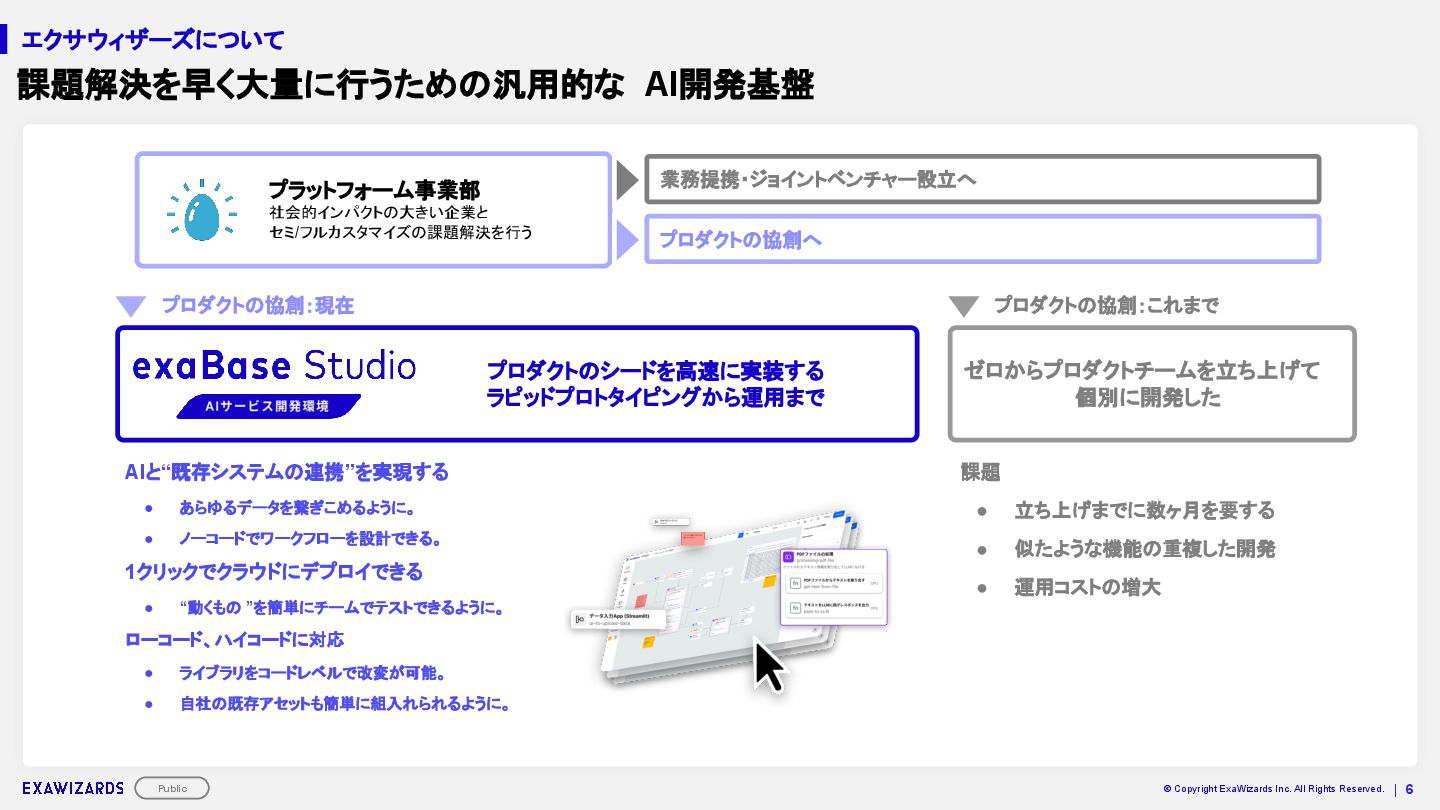
Task: Click the blue egg logo icon
Action: [x=202, y=211]
